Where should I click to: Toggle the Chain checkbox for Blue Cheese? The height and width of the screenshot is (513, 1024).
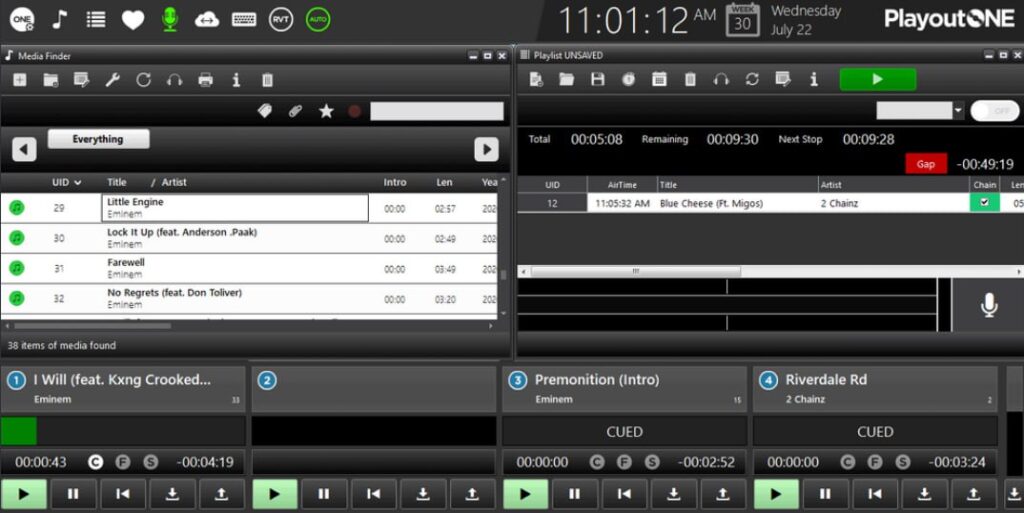click(984, 203)
